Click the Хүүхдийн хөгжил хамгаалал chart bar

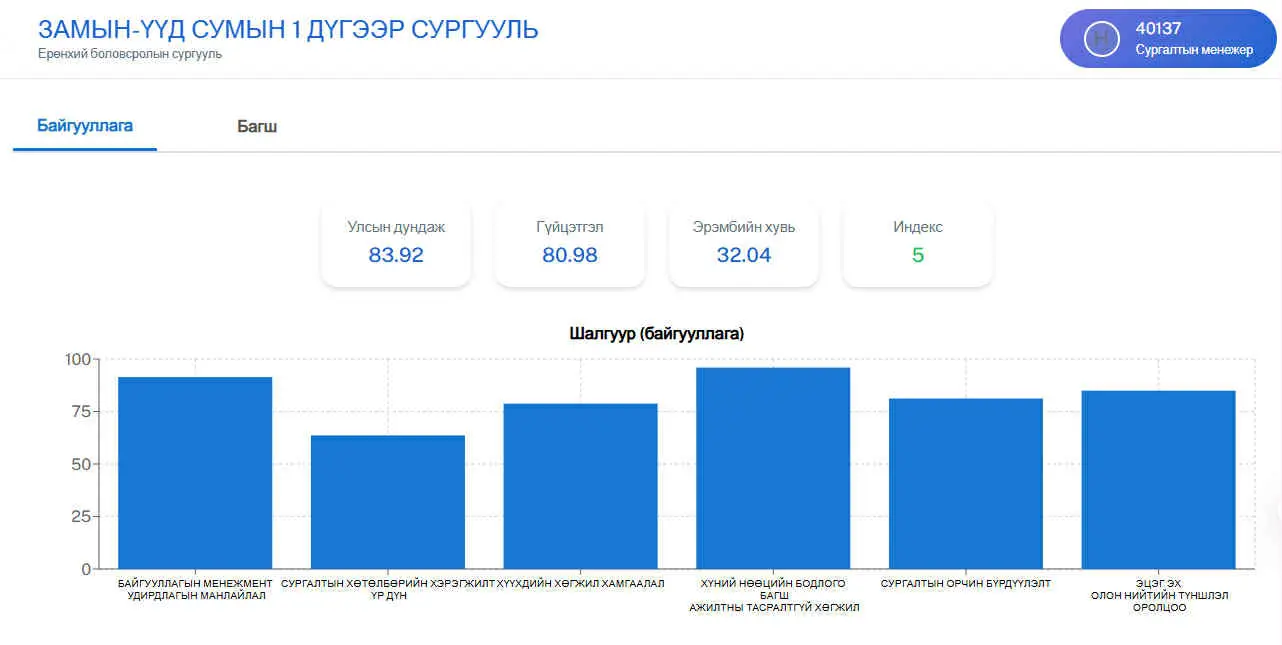point(581,486)
